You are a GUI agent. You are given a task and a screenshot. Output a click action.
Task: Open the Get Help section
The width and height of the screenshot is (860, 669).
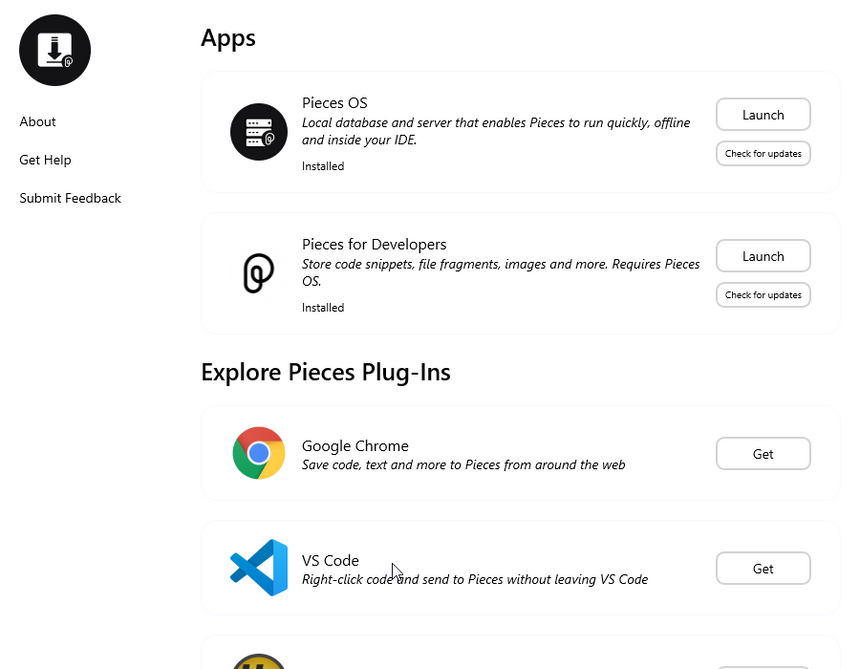point(45,159)
